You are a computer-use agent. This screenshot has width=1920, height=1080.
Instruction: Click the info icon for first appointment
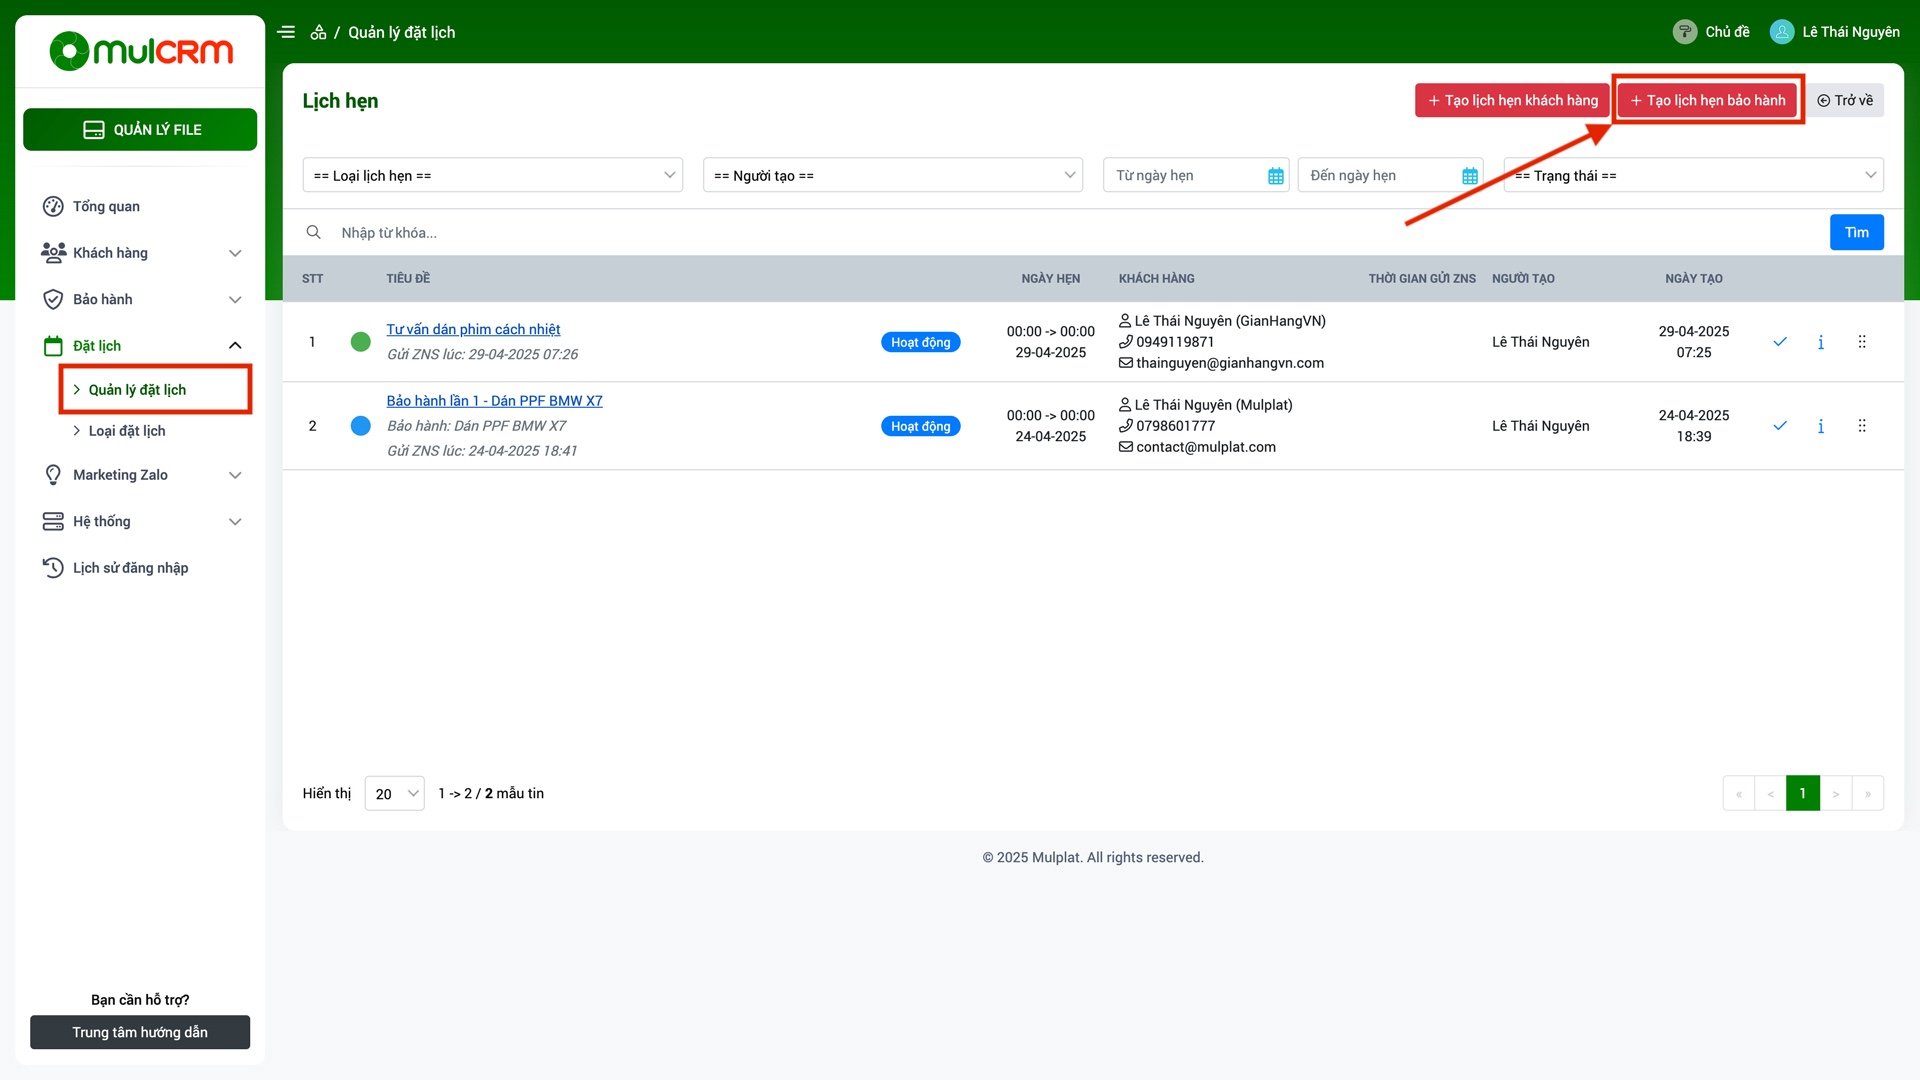(x=1820, y=342)
